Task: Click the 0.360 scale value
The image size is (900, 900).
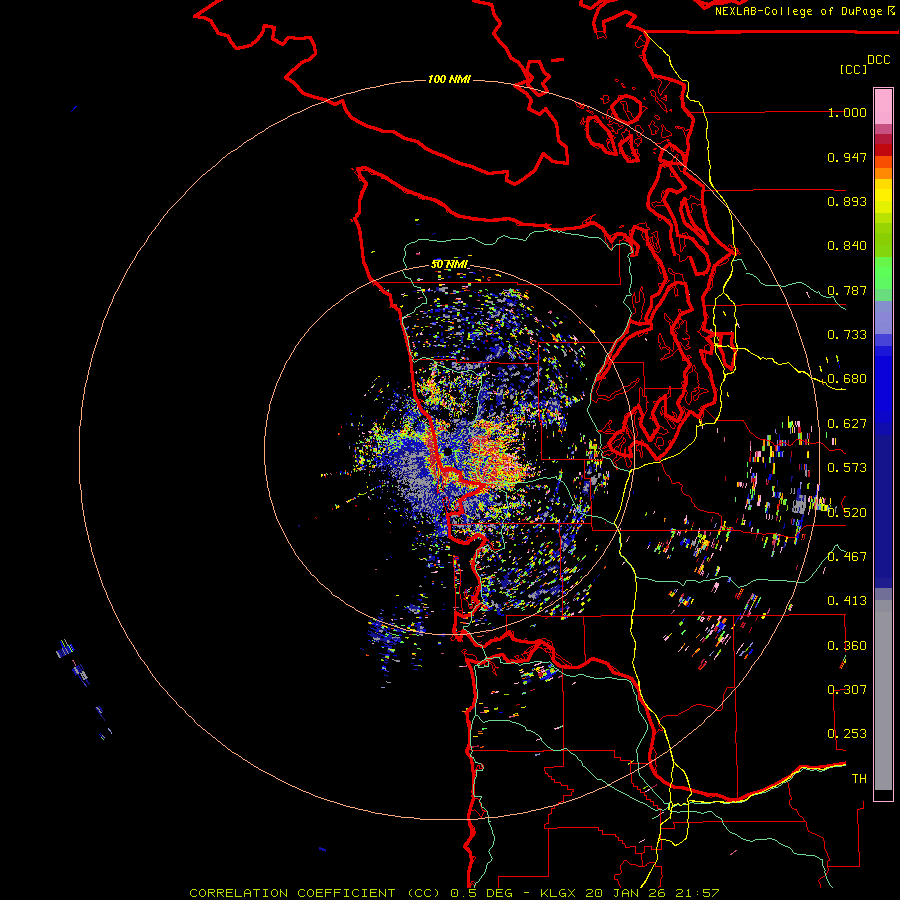Action: (x=847, y=645)
